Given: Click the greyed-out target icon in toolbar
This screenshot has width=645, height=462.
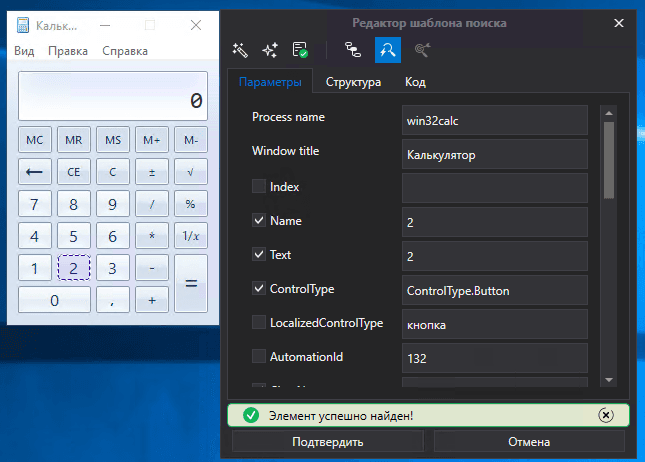Looking at the screenshot, I should pyautogui.click(x=422, y=49).
